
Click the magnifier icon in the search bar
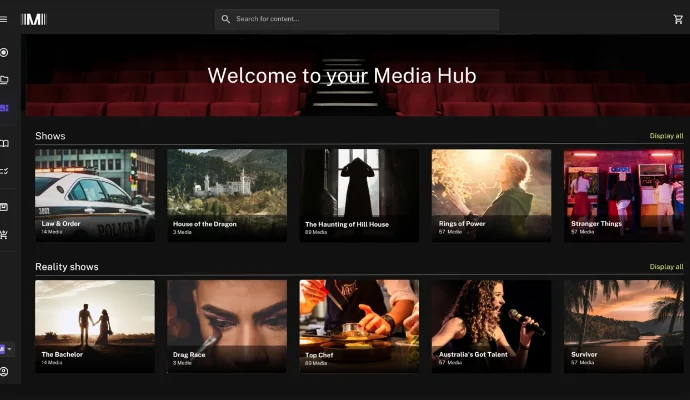click(x=226, y=19)
